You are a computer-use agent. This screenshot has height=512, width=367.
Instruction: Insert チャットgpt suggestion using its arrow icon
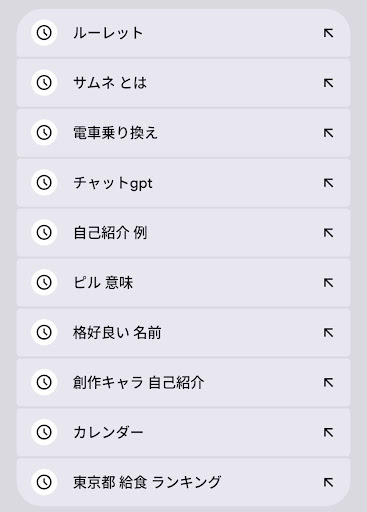(x=328, y=183)
